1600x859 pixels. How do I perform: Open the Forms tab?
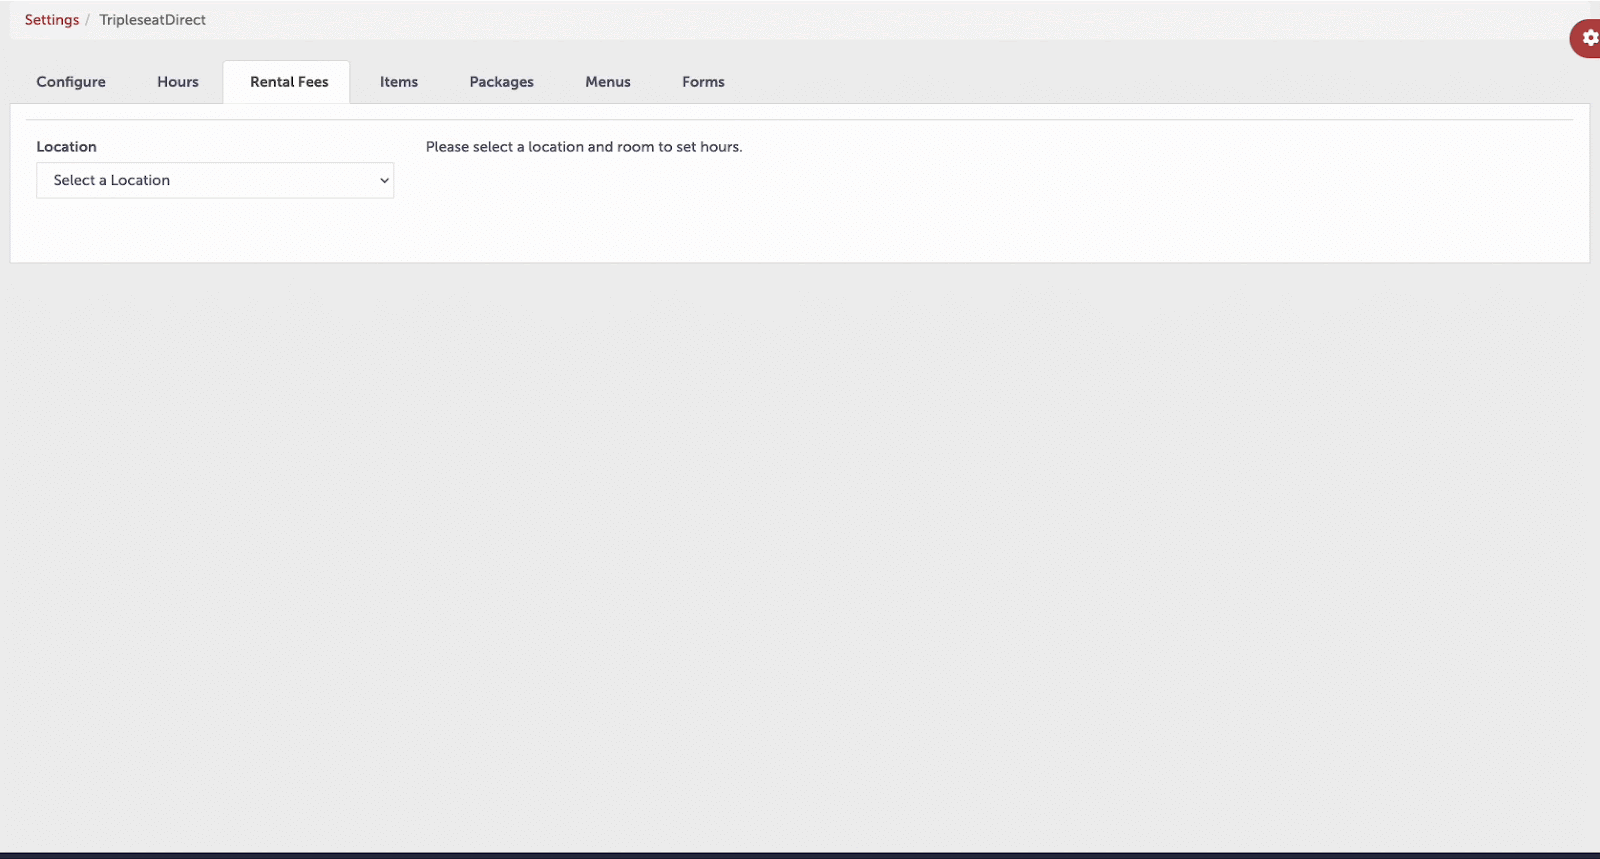(x=703, y=82)
